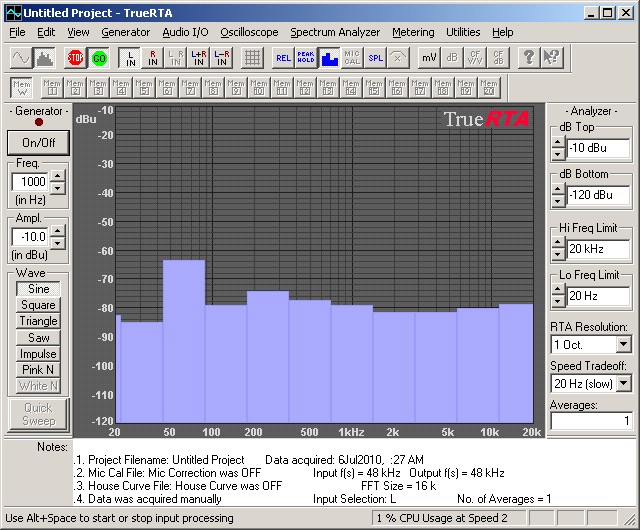Select the spectrum analyzer icon
The width and height of the screenshot is (640, 530).
point(45,57)
